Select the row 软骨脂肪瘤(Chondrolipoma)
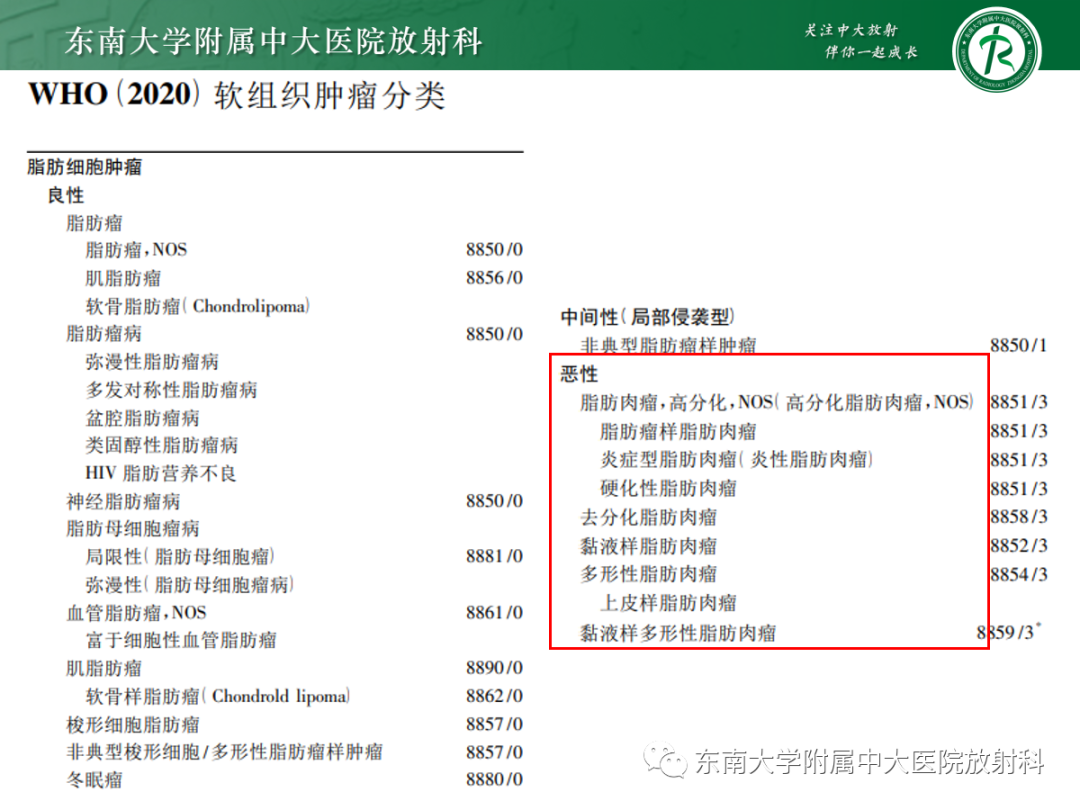Screen dimensions: 1080x810 coord(198,306)
